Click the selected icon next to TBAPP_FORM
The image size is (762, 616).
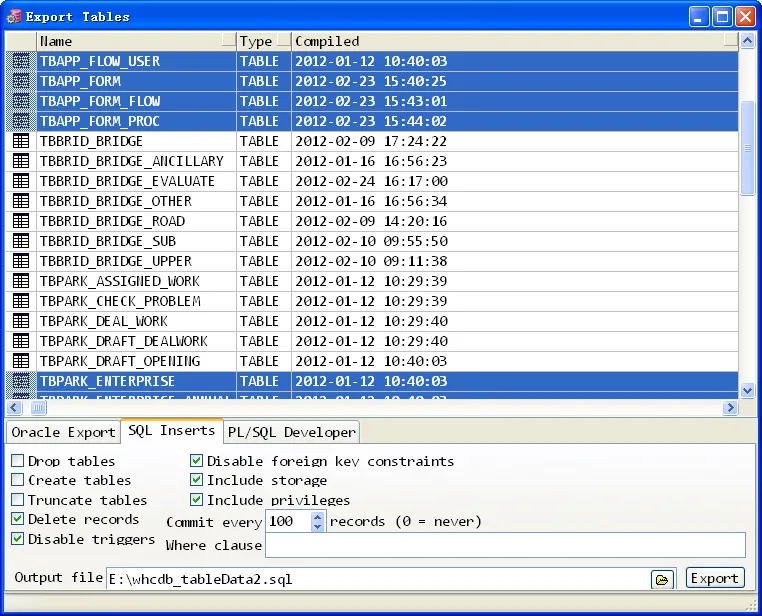(x=21, y=81)
